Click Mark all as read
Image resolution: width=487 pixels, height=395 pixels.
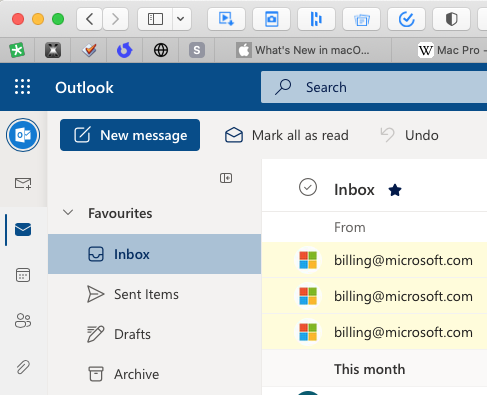point(287,135)
